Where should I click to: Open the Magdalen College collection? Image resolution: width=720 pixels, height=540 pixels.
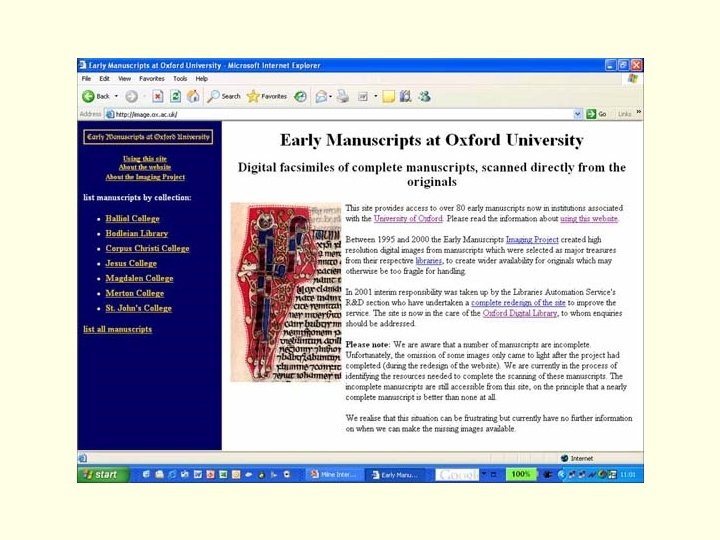point(139,278)
